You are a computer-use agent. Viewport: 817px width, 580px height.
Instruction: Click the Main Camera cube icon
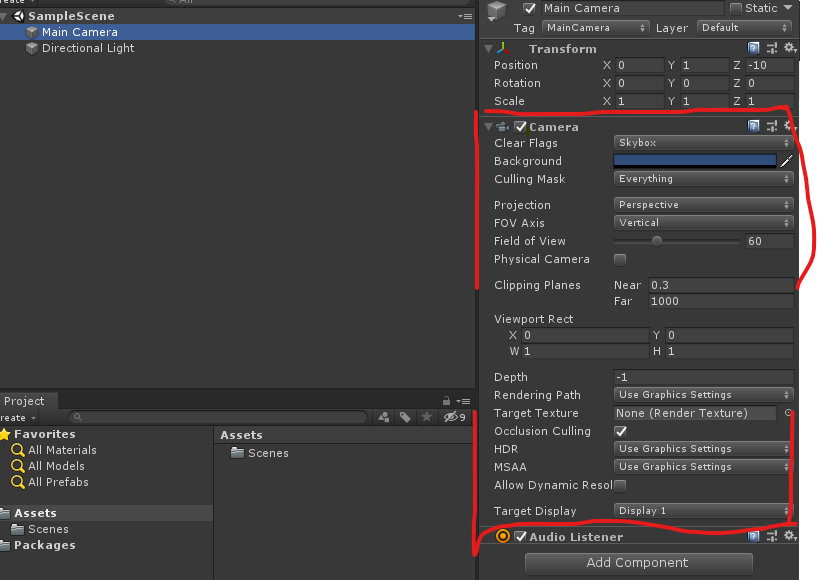pos(31,31)
